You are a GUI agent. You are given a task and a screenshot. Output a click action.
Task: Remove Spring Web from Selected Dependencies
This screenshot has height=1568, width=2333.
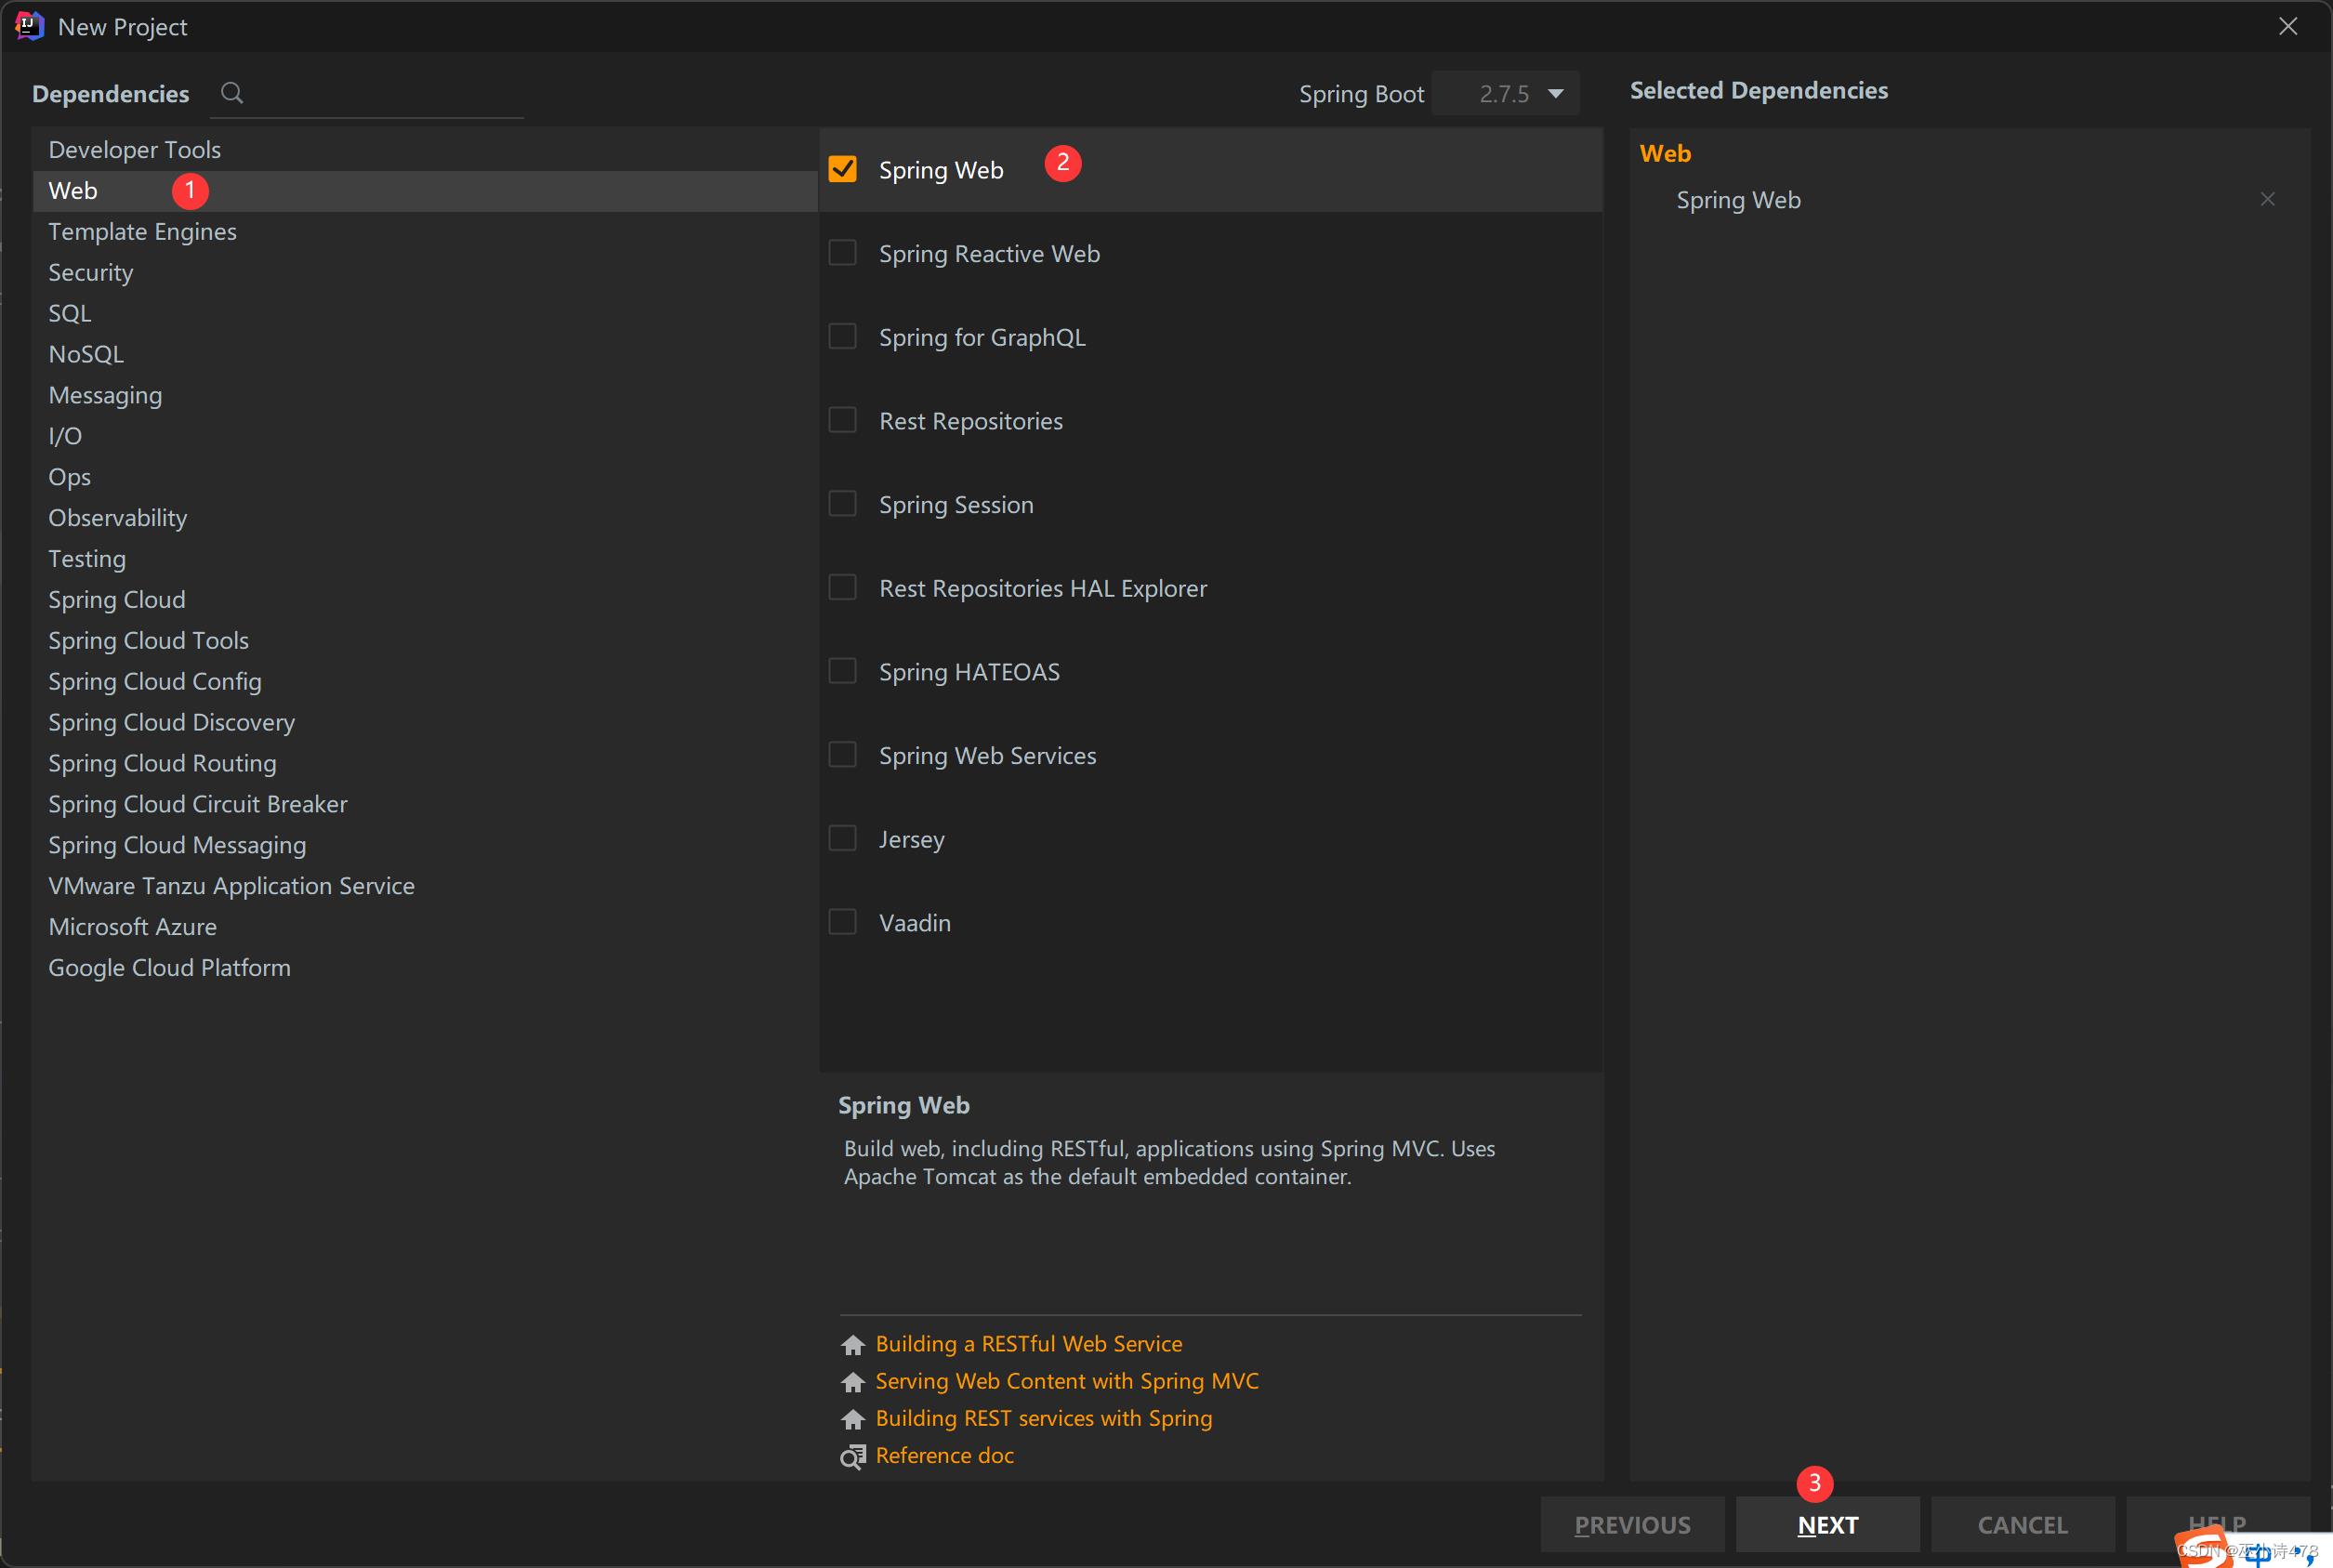click(x=2267, y=200)
